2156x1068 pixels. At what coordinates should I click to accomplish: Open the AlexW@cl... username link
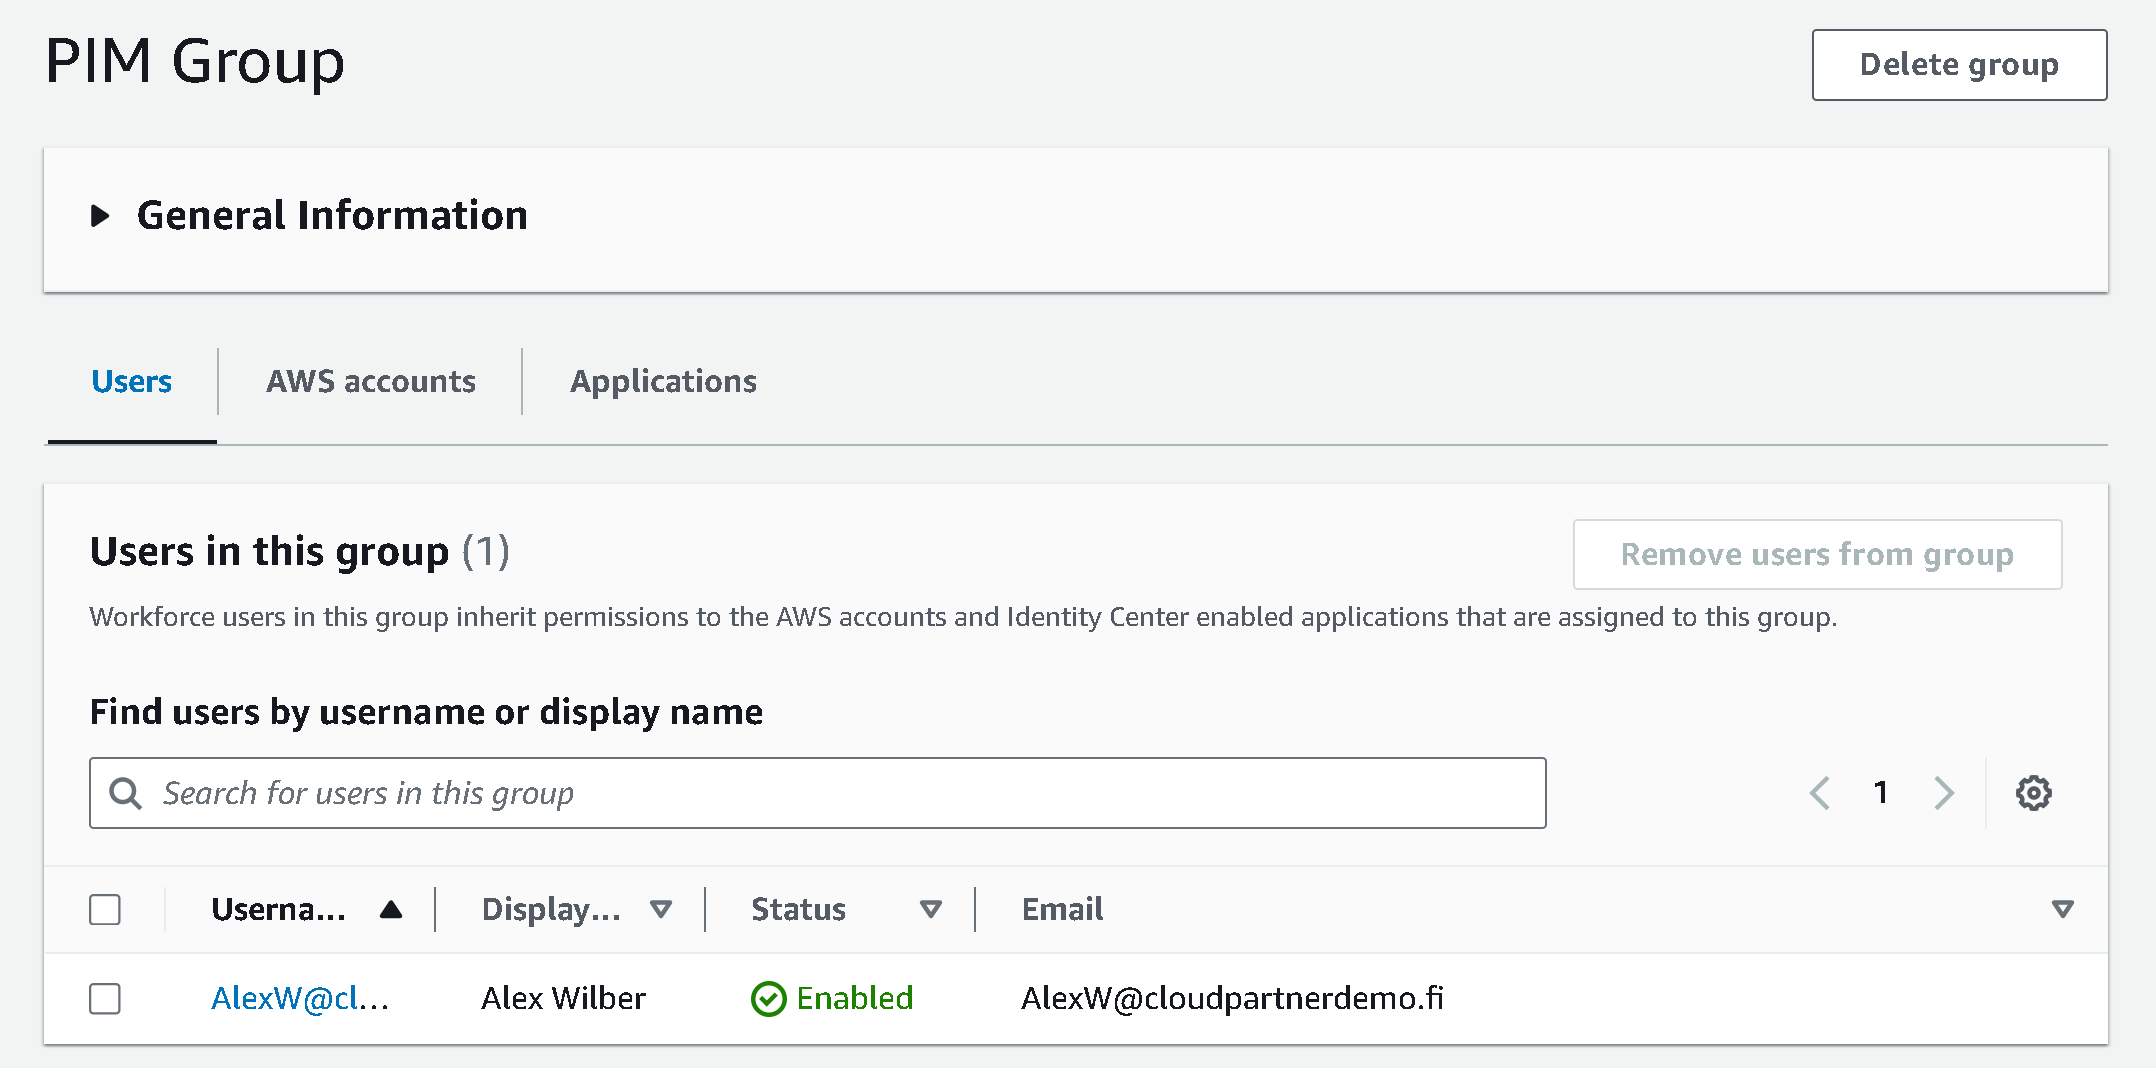point(299,998)
